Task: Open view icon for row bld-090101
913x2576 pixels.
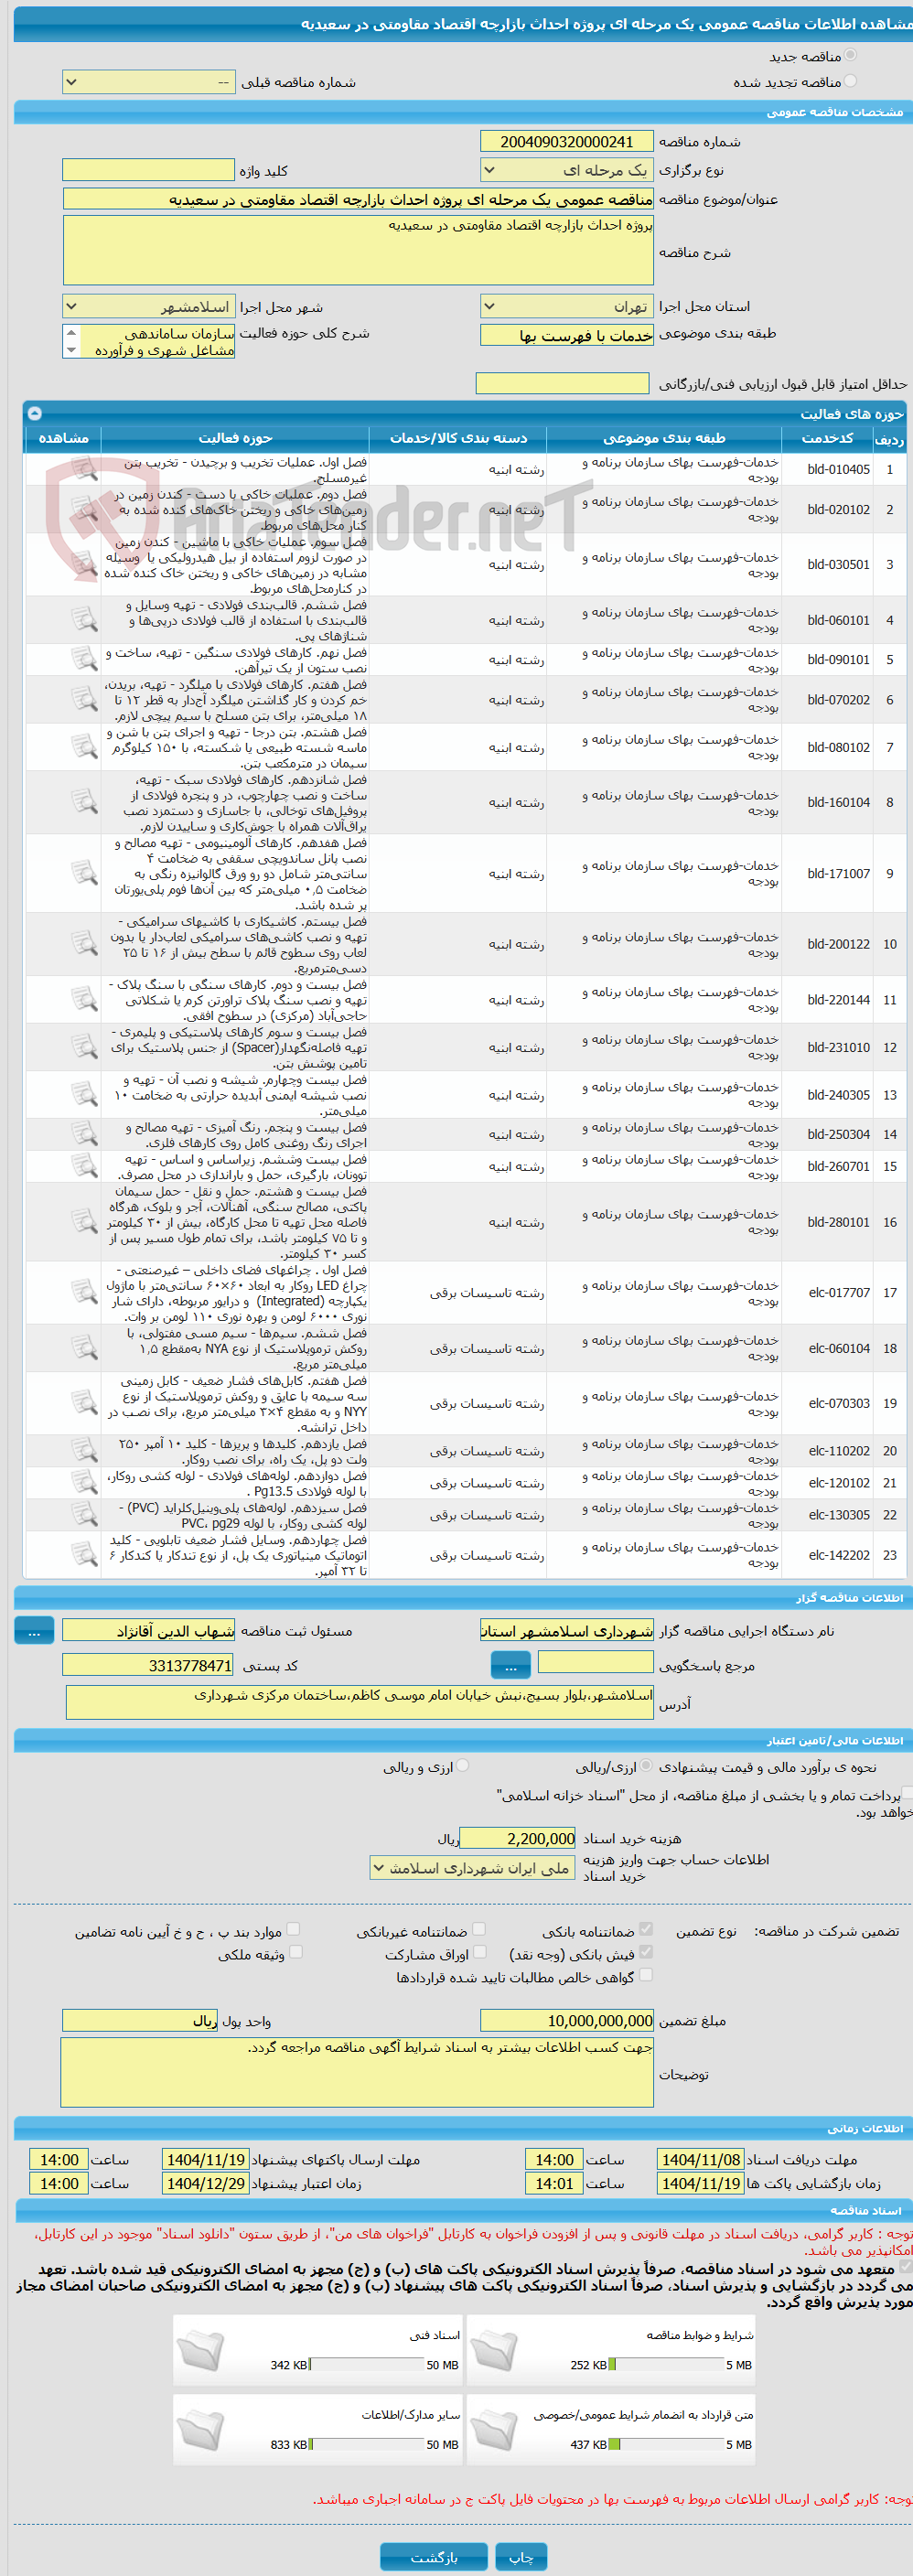Action: (84, 659)
